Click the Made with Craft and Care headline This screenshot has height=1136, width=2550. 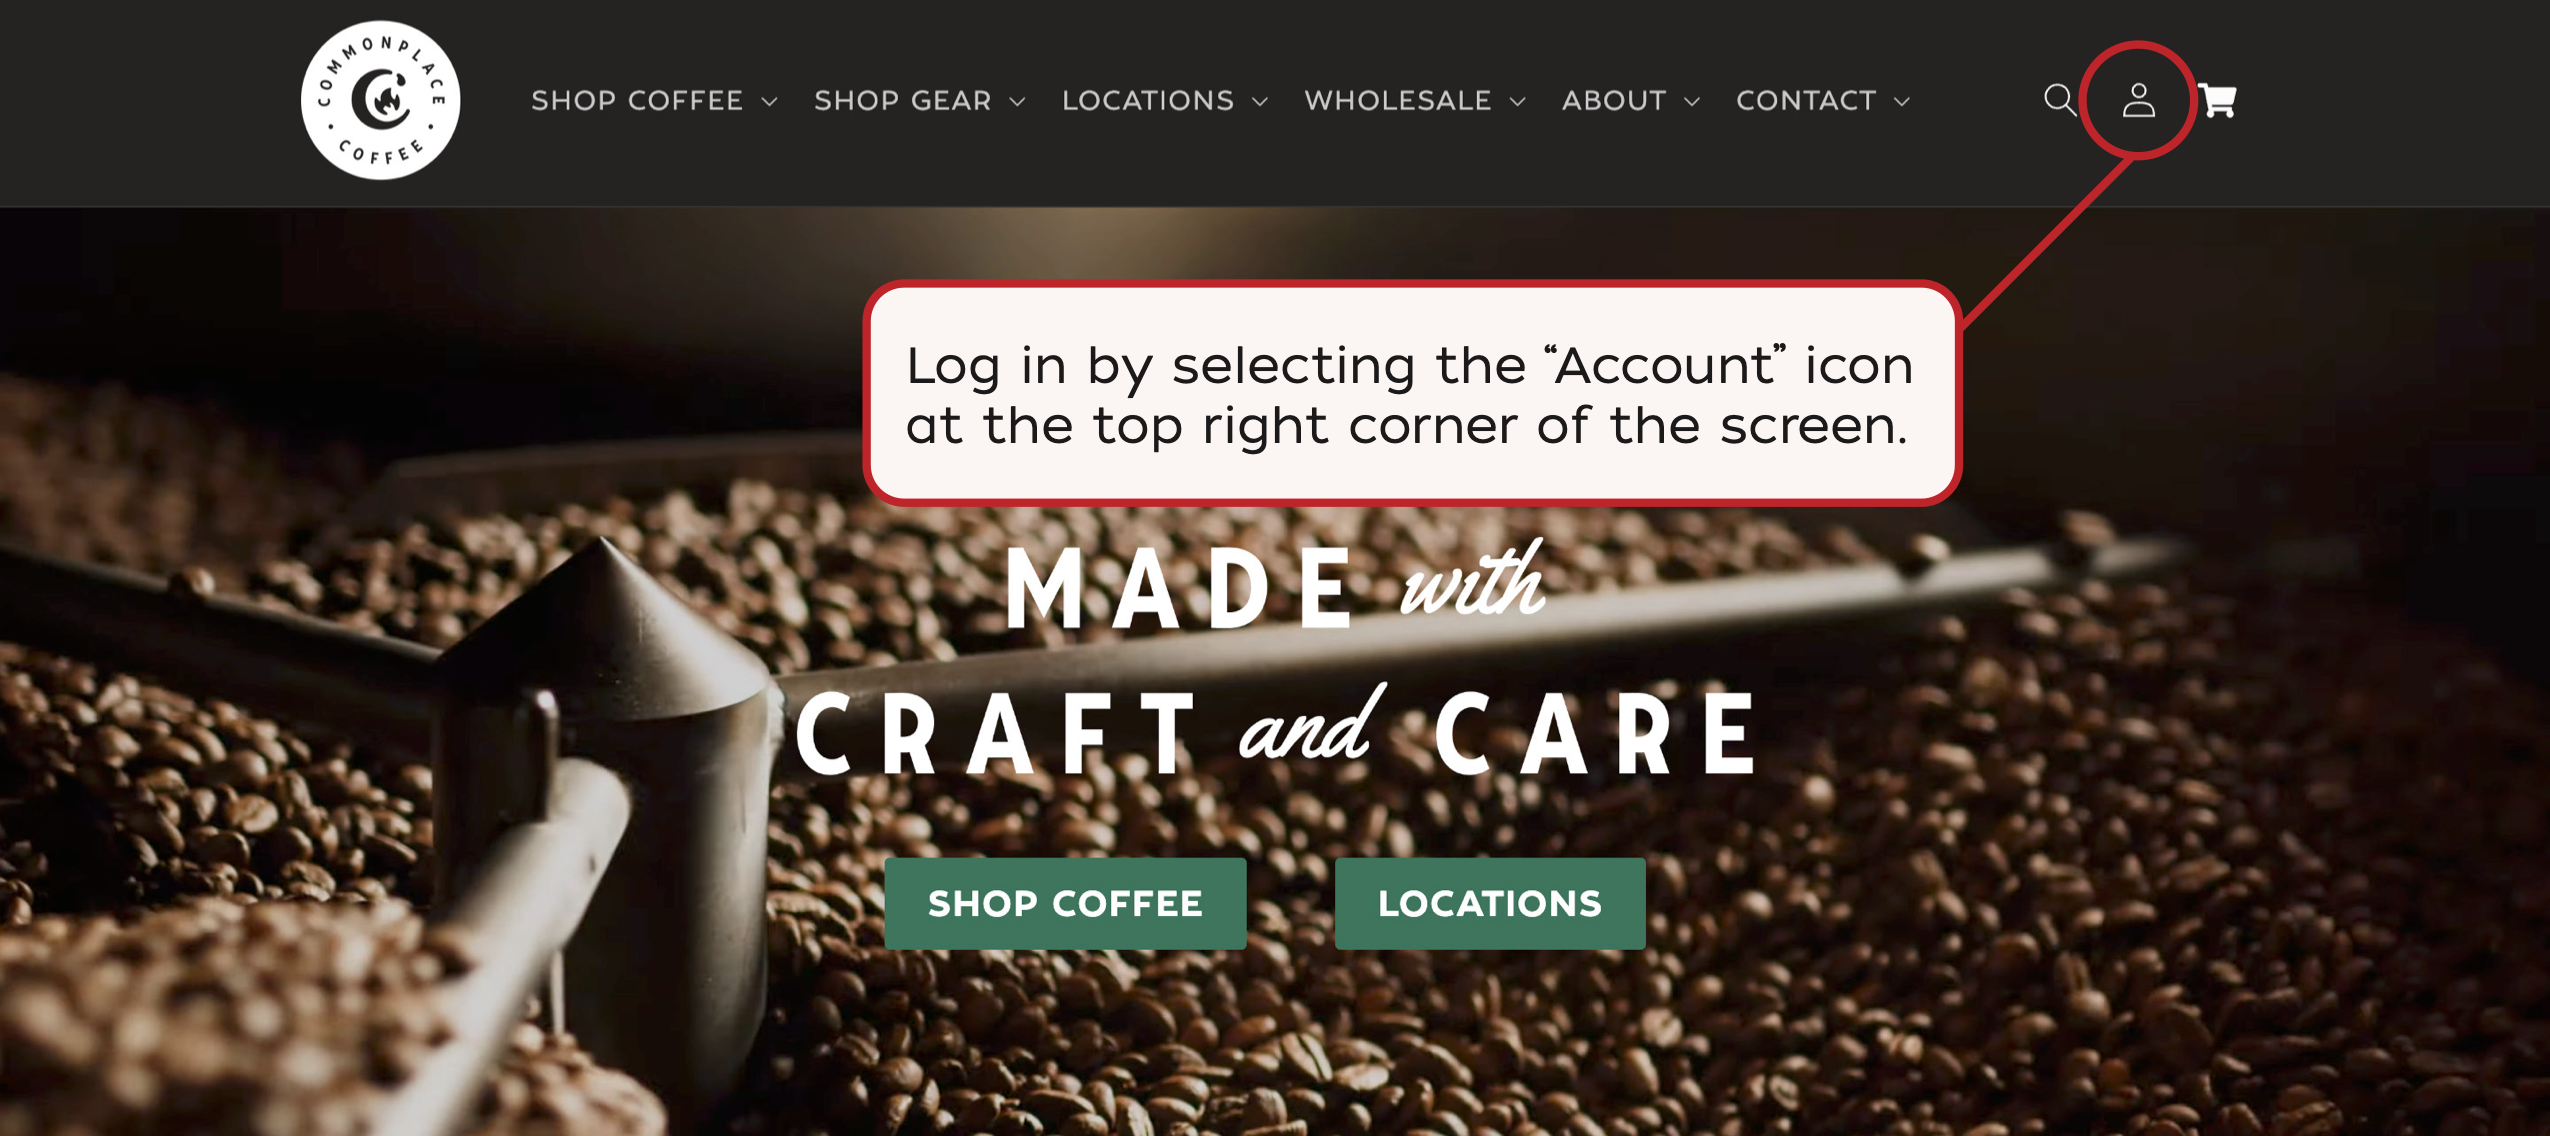(x=1276, y=660)
